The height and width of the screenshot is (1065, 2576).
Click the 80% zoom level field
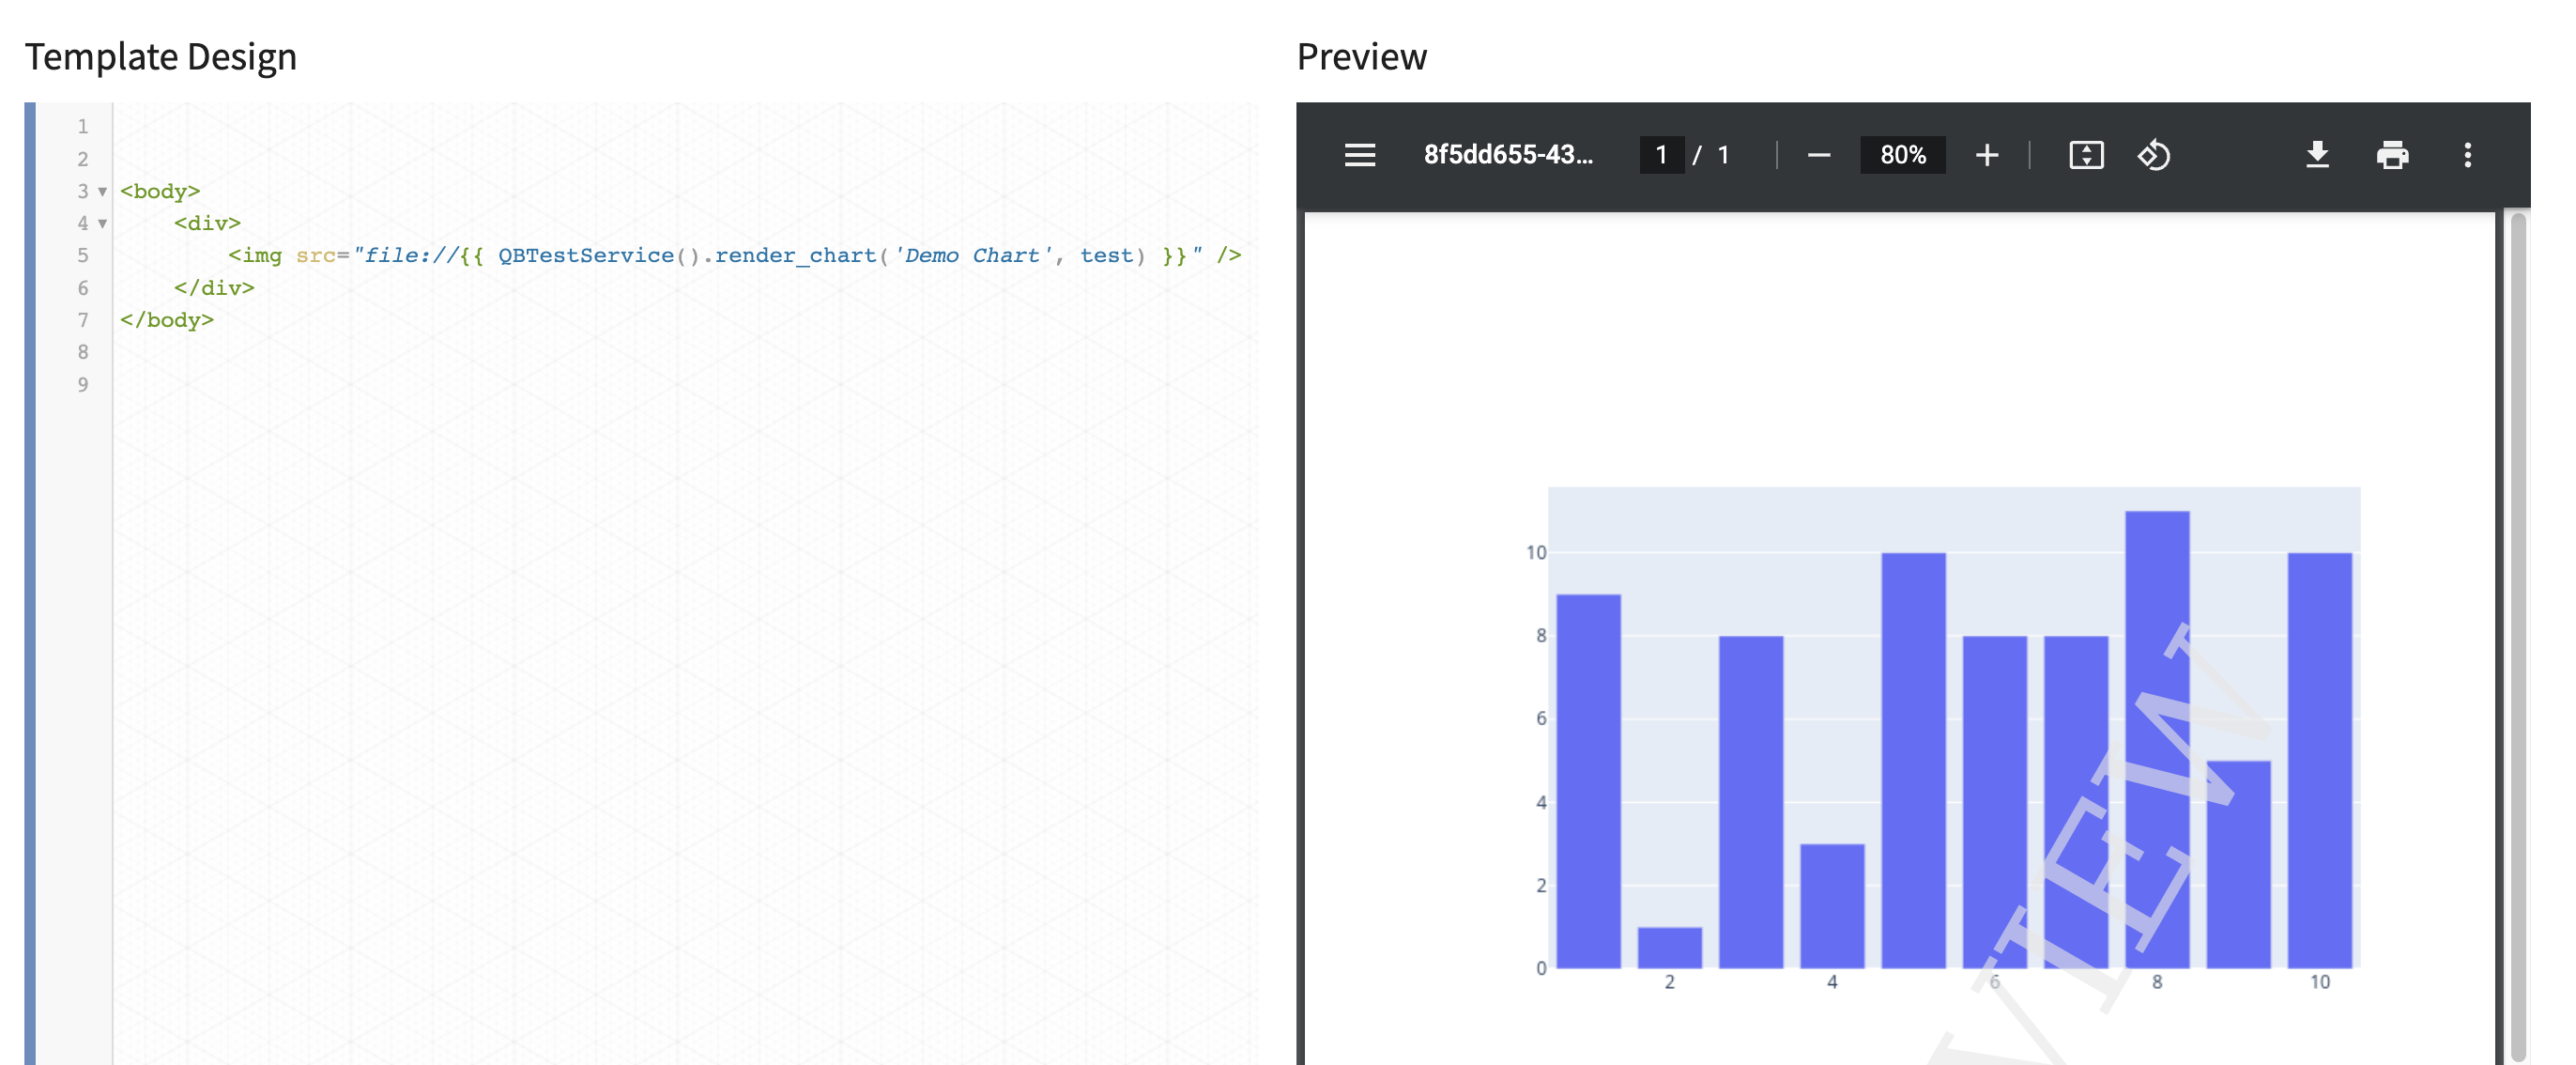point(1902,155)
